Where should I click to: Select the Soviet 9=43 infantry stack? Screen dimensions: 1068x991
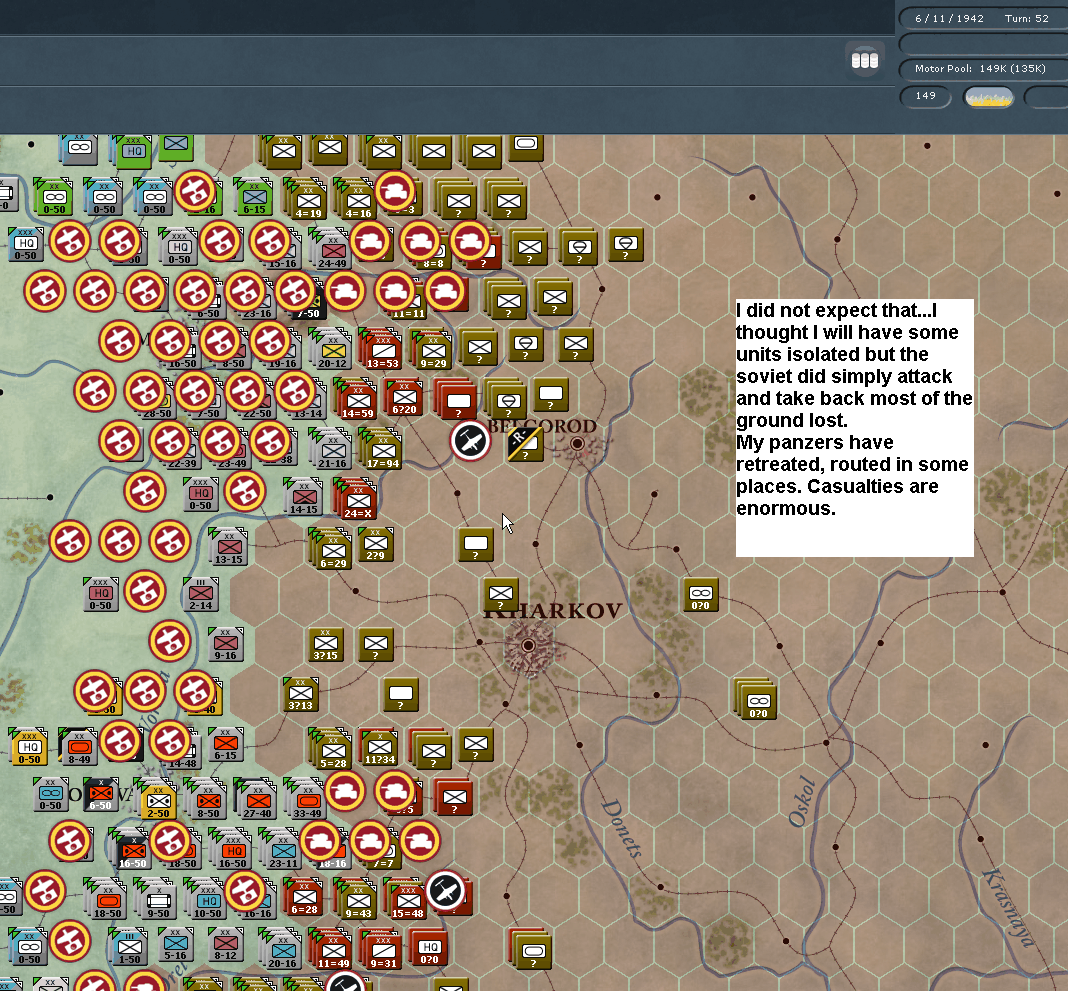tap(357, 900)
